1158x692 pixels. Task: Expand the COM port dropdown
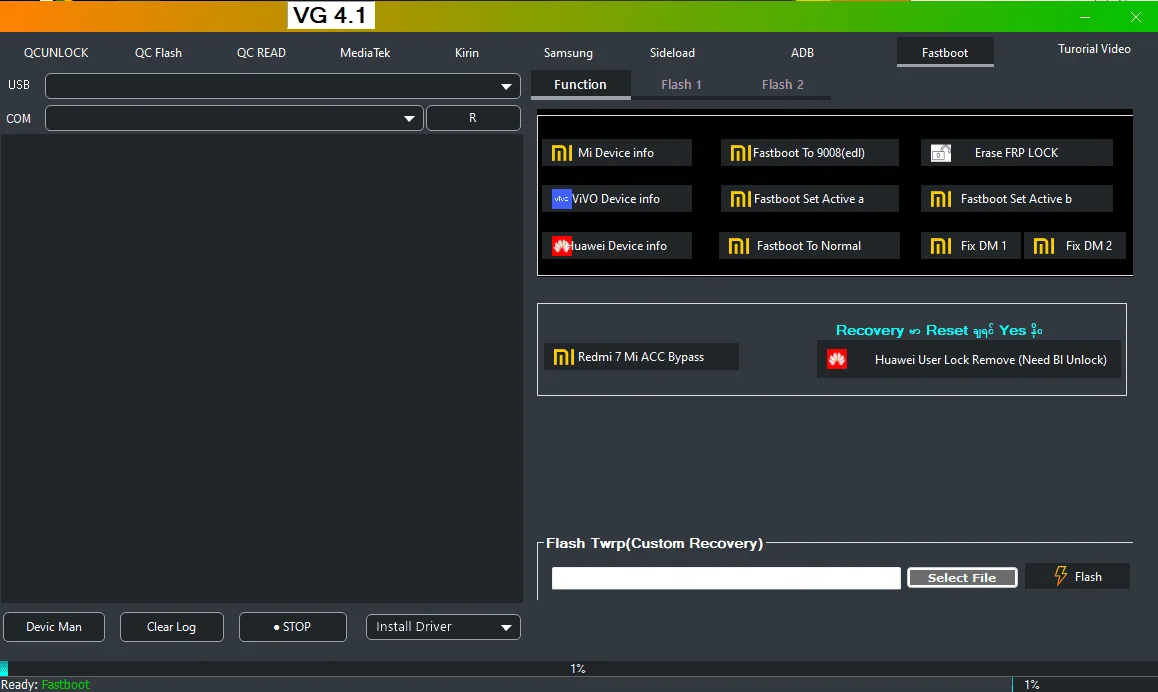(x=409, y=118)
